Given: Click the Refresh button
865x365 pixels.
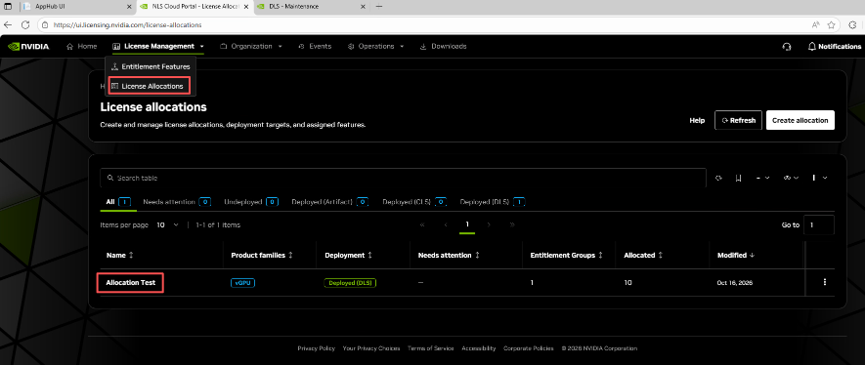Looking at the screenshot, I should (x=738, y=120).
